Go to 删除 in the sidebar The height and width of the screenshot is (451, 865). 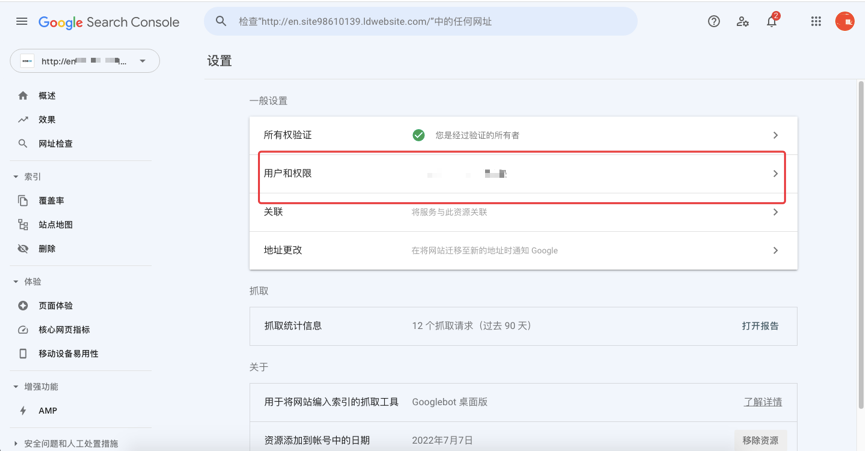click(x=47, y=249)
